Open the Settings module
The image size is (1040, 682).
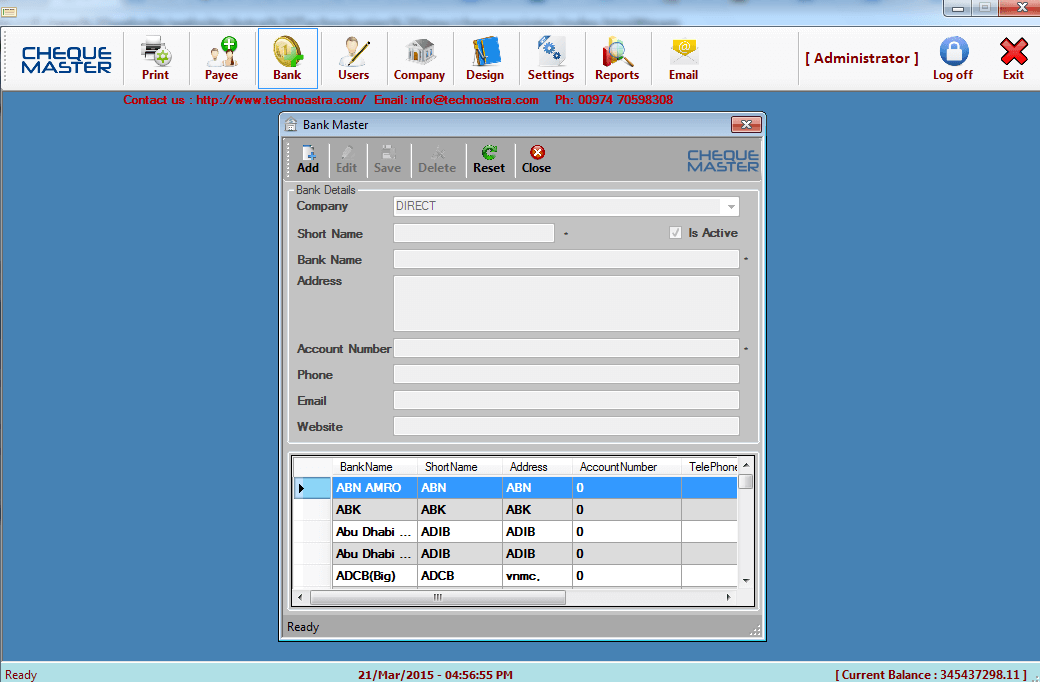[x=551, y=59]
